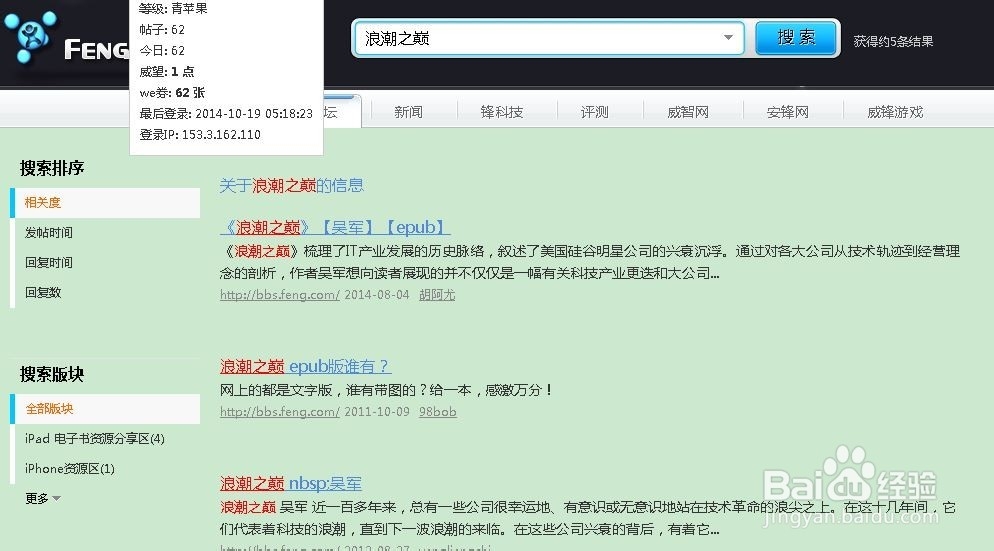
Task: Expand the 更多 board list
Action: [42, 498]
